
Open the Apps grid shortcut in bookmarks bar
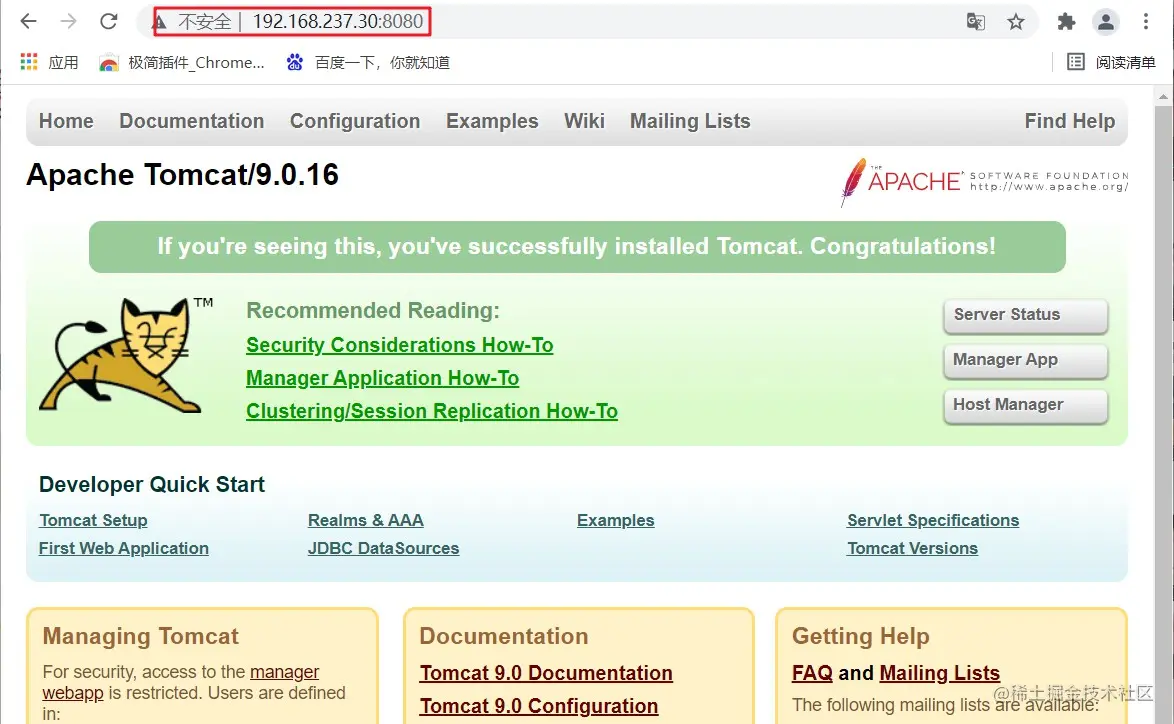pos(49,62)
